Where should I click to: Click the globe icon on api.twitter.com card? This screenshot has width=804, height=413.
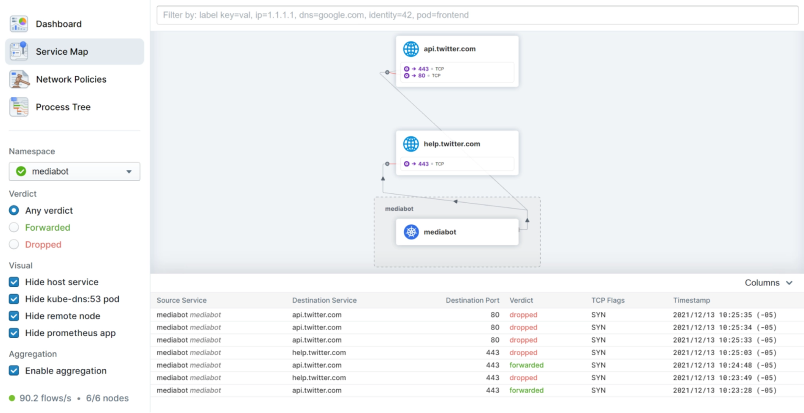pos(411,49)
